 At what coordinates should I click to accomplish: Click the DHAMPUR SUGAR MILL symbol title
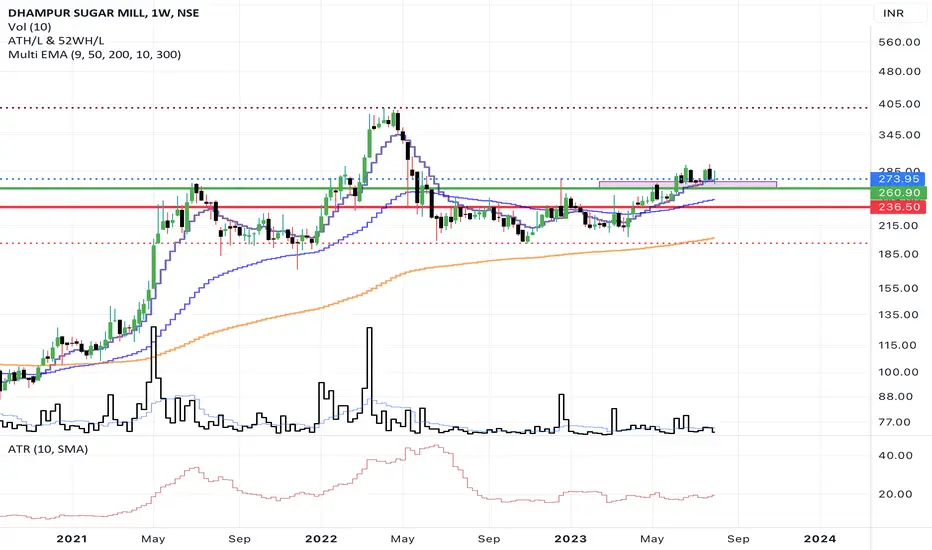tap(103, 12)
